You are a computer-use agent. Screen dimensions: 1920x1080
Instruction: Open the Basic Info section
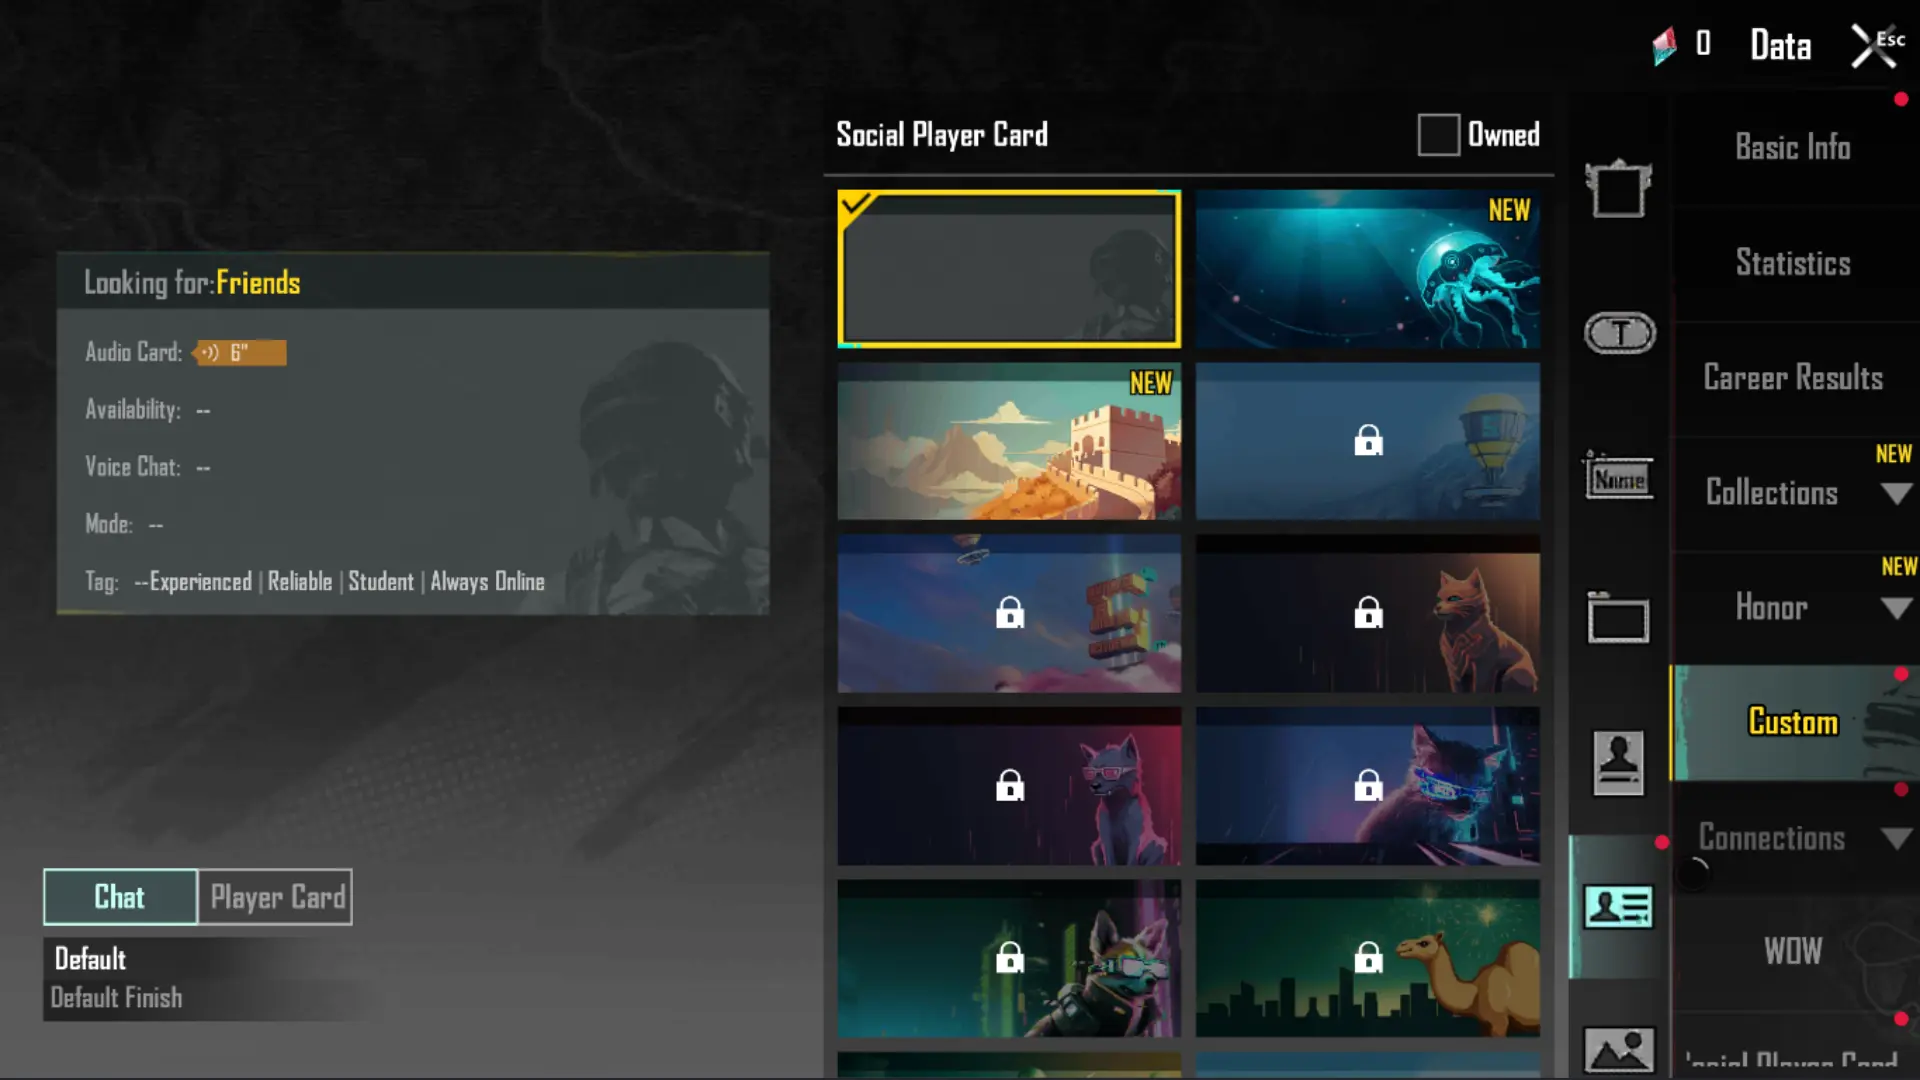click(x=1793, y=148)
